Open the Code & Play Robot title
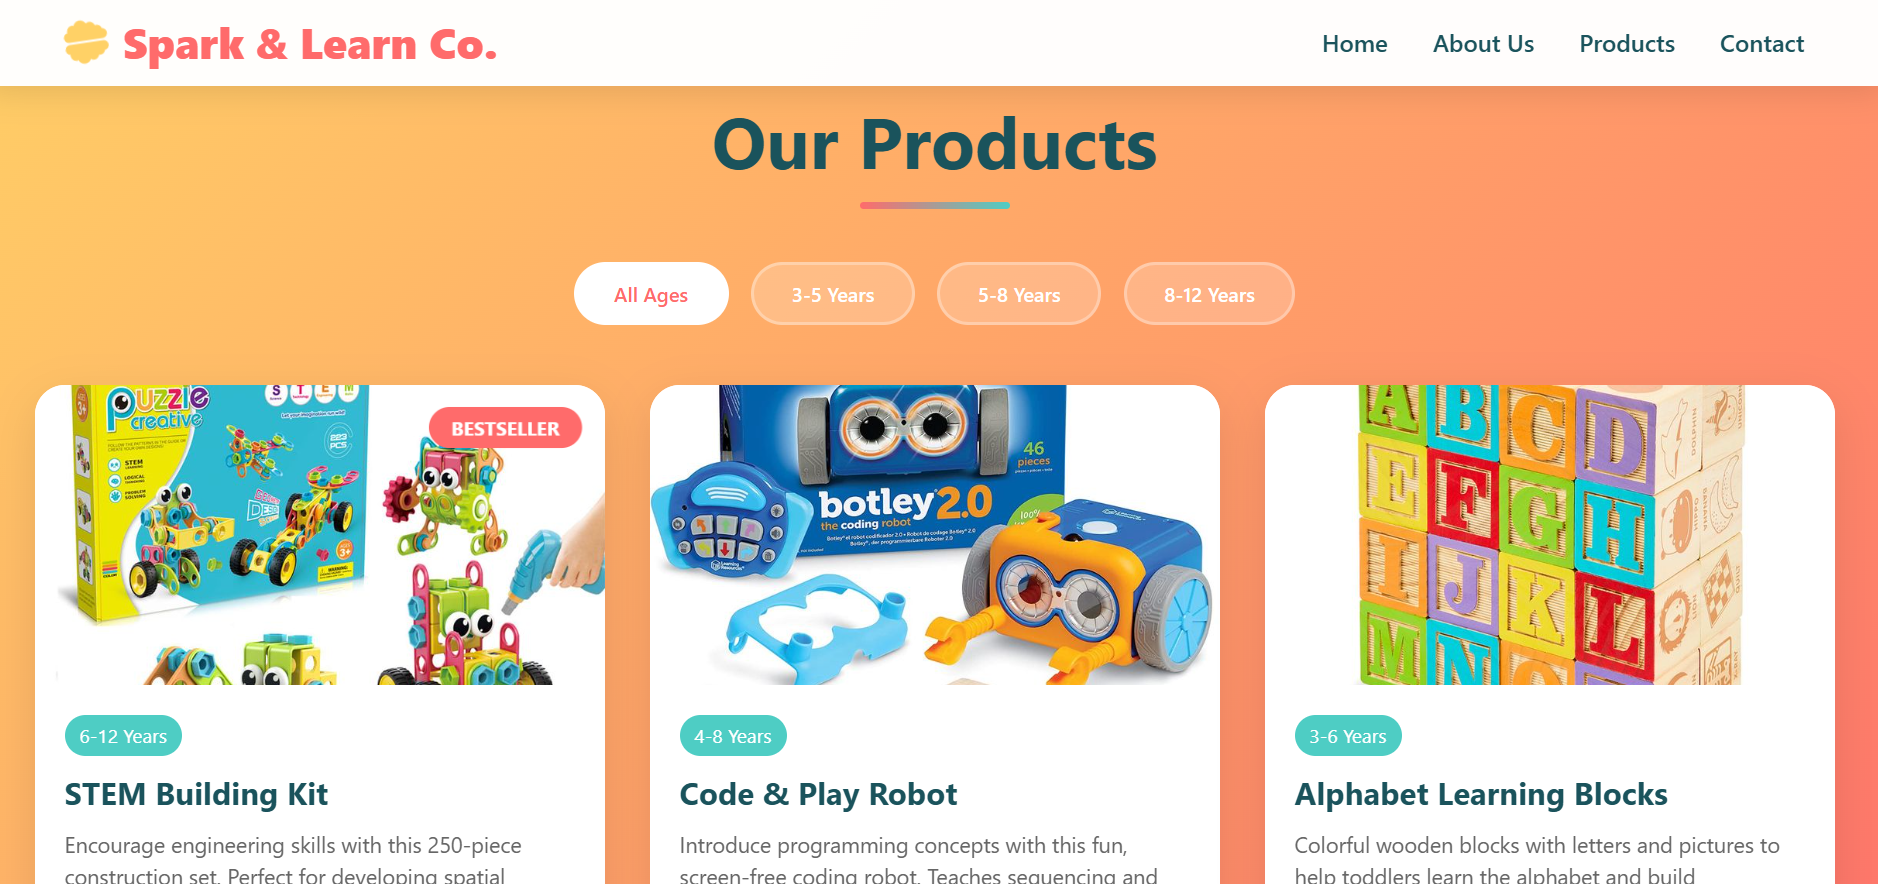 click(x=818, y=794)
